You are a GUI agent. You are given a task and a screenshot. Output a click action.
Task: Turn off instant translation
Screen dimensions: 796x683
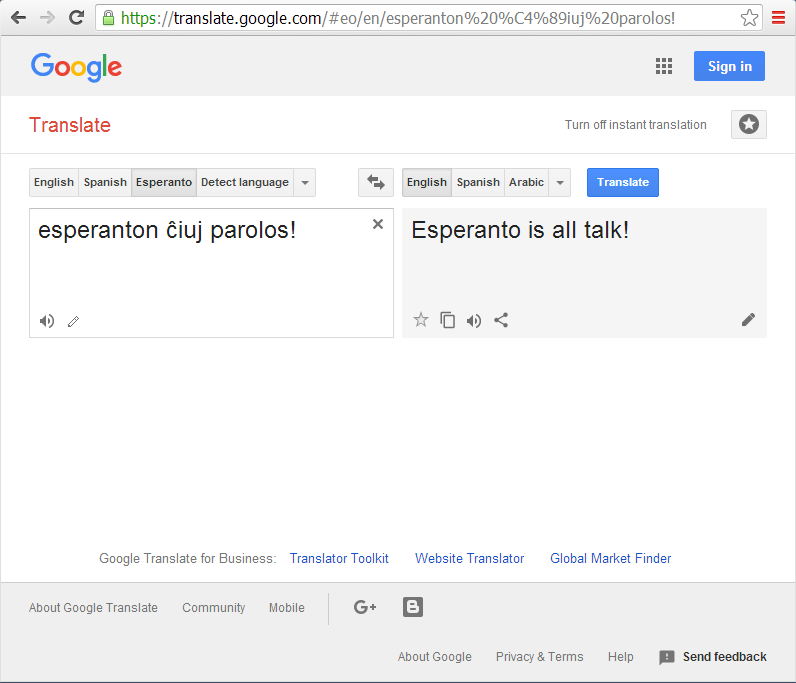tap(635, 125)
